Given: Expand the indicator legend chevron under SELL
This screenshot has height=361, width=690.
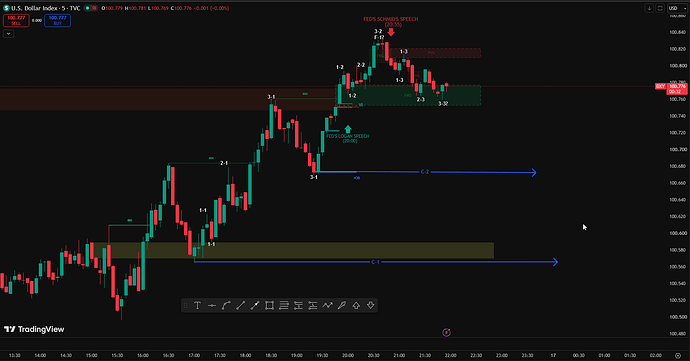Looking at the screenshot, I should point(8,33).
